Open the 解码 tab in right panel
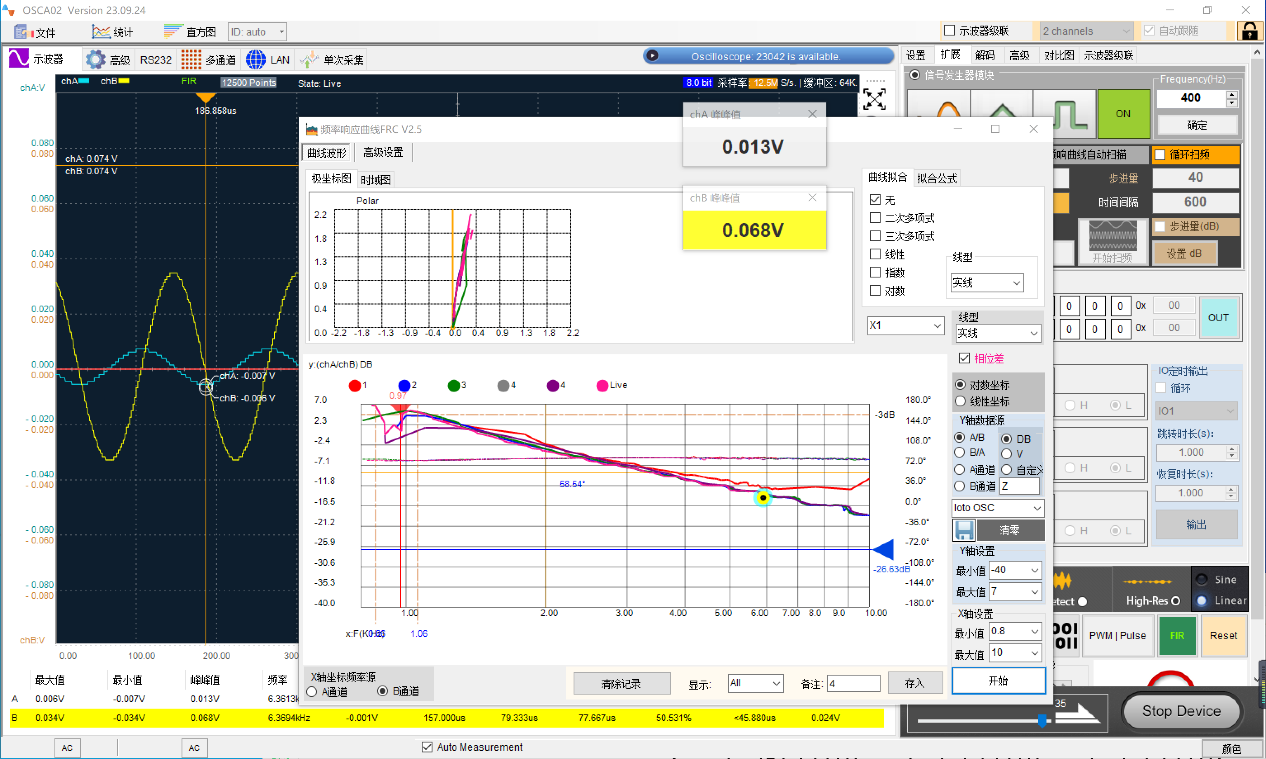1266x759 pixels. [985, 56]
